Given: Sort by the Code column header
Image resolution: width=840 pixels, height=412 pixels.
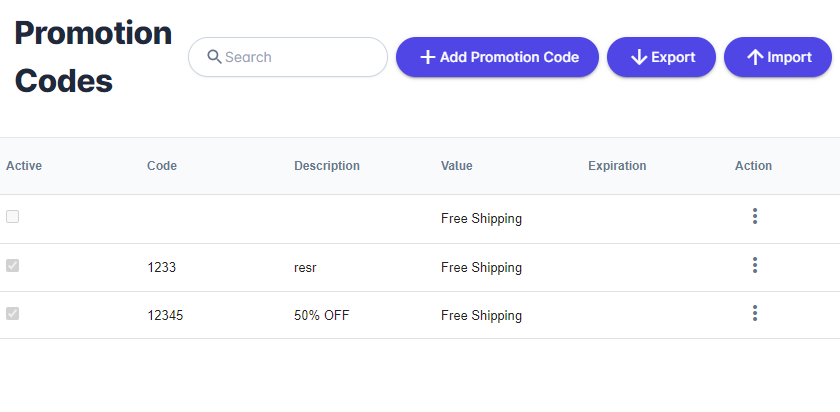Looking at the screenshot, I should [162, 166].
